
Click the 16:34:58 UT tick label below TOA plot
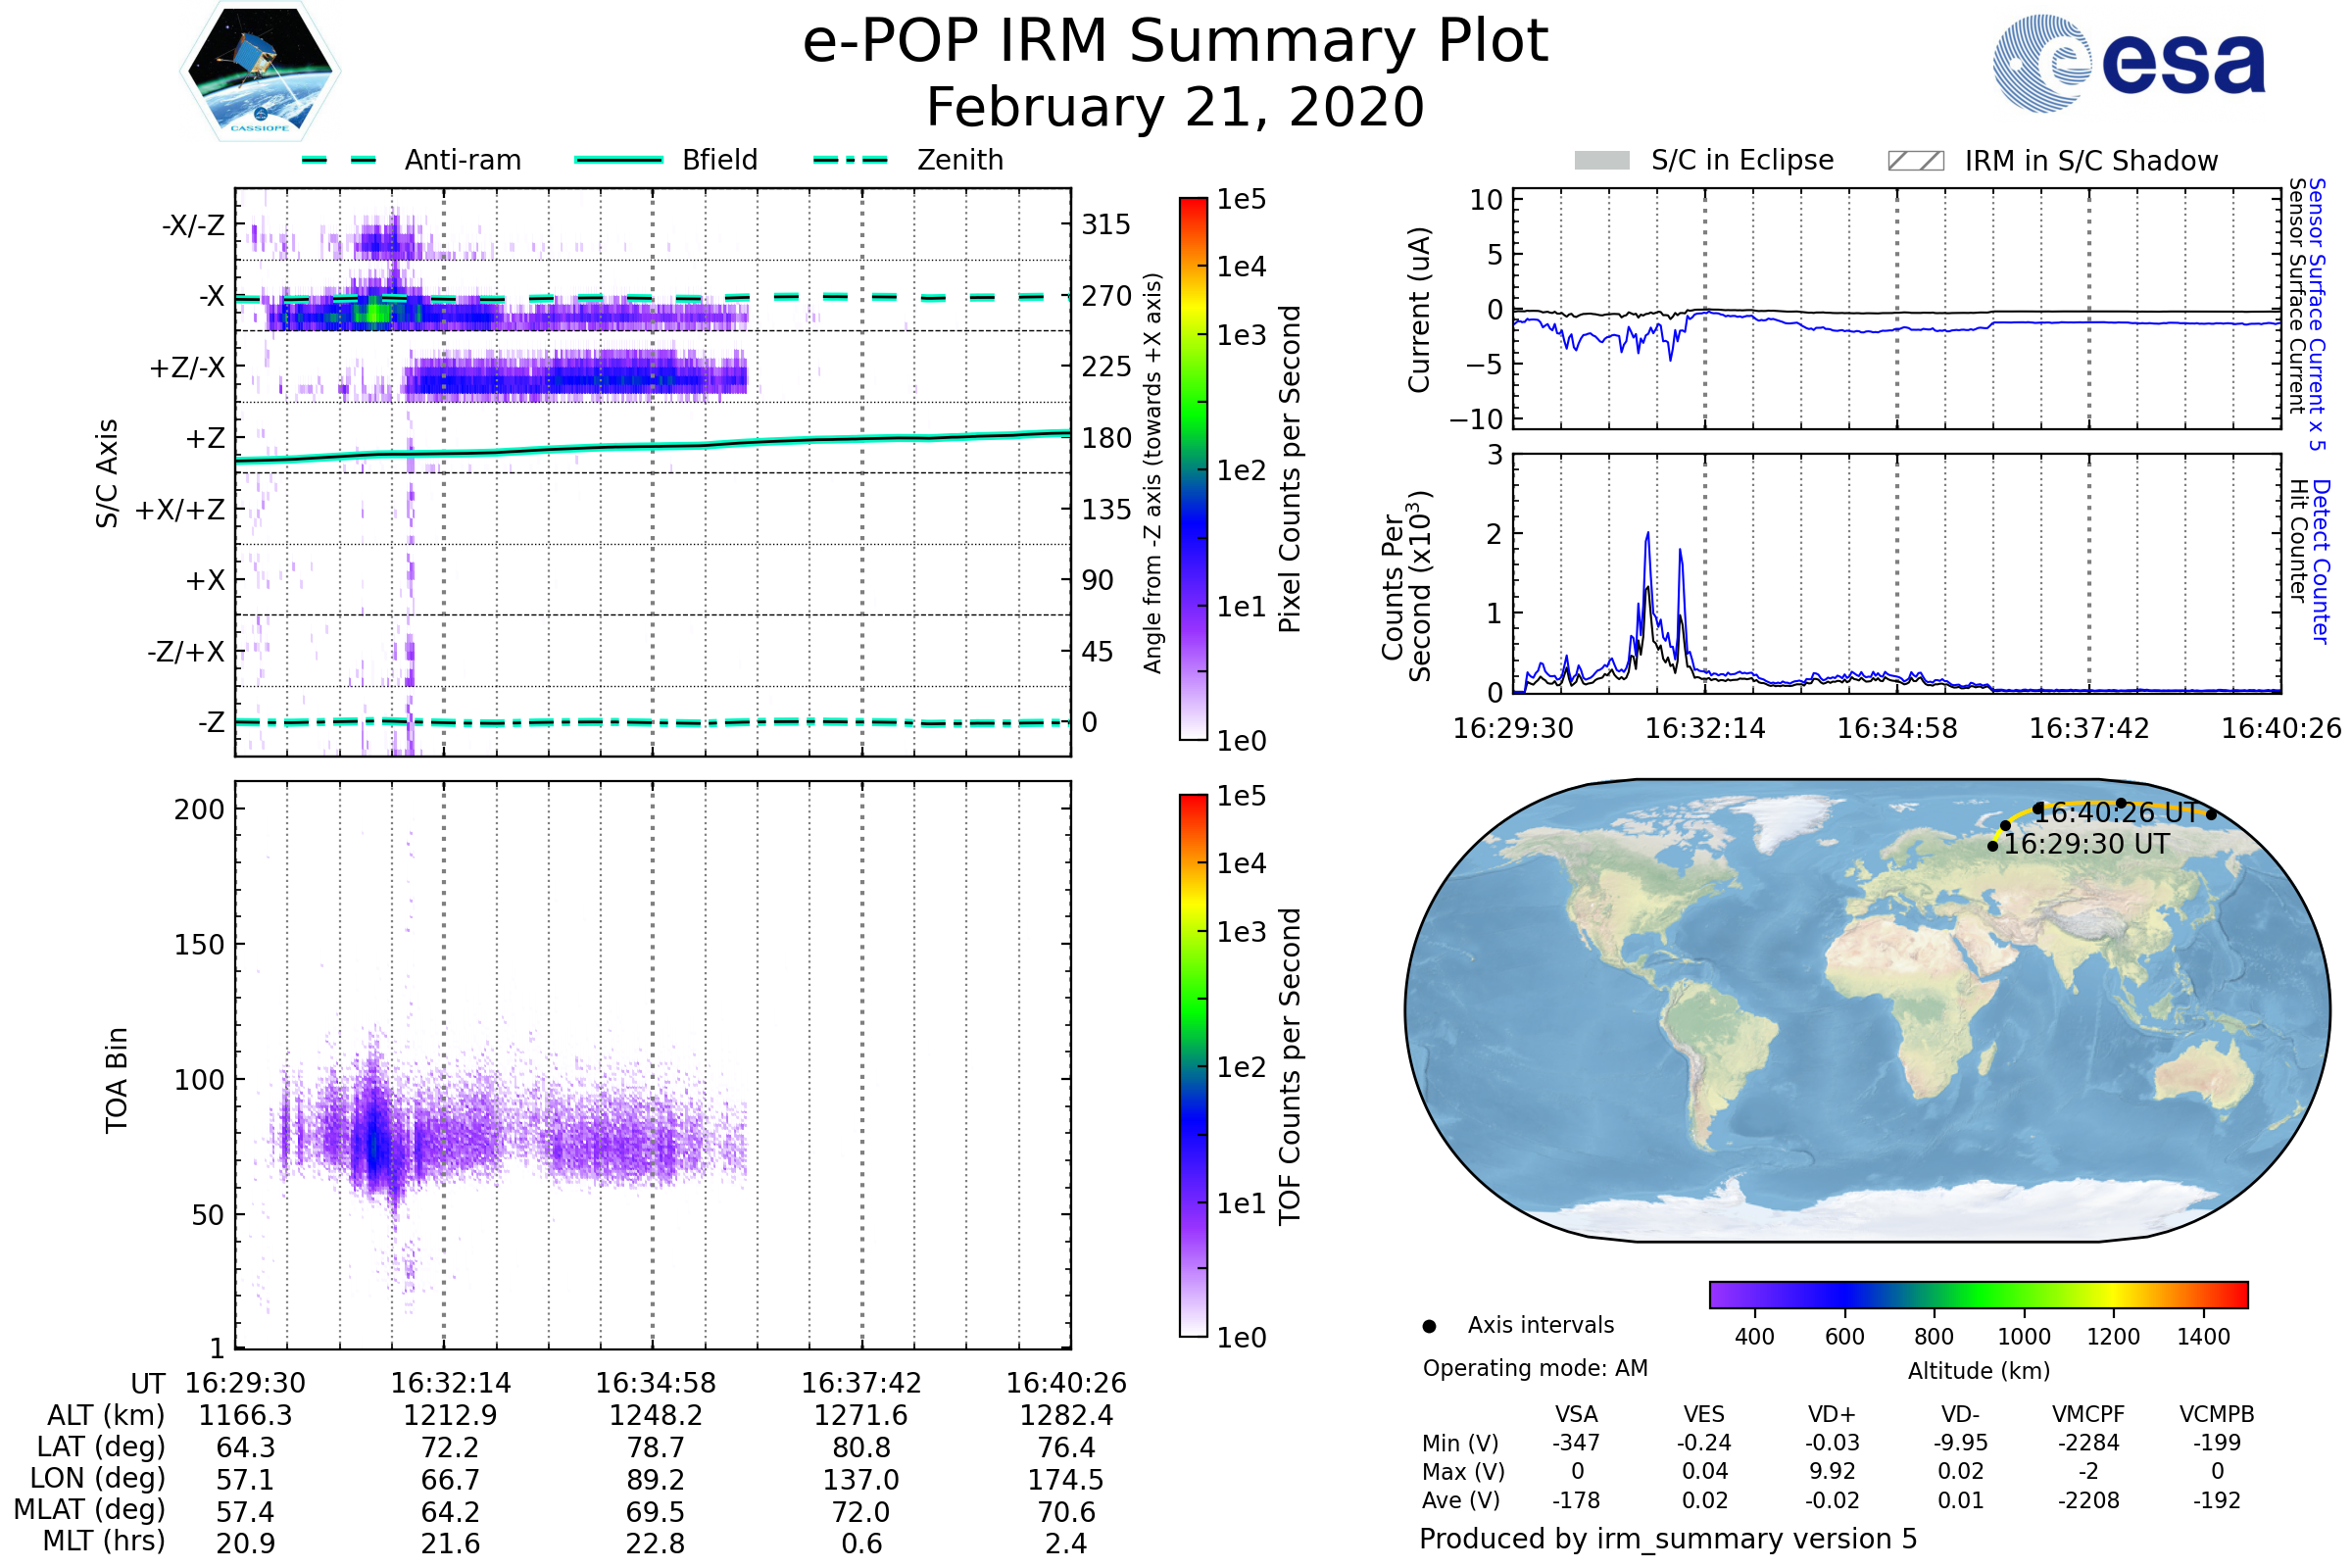(x=656, y=1384)
